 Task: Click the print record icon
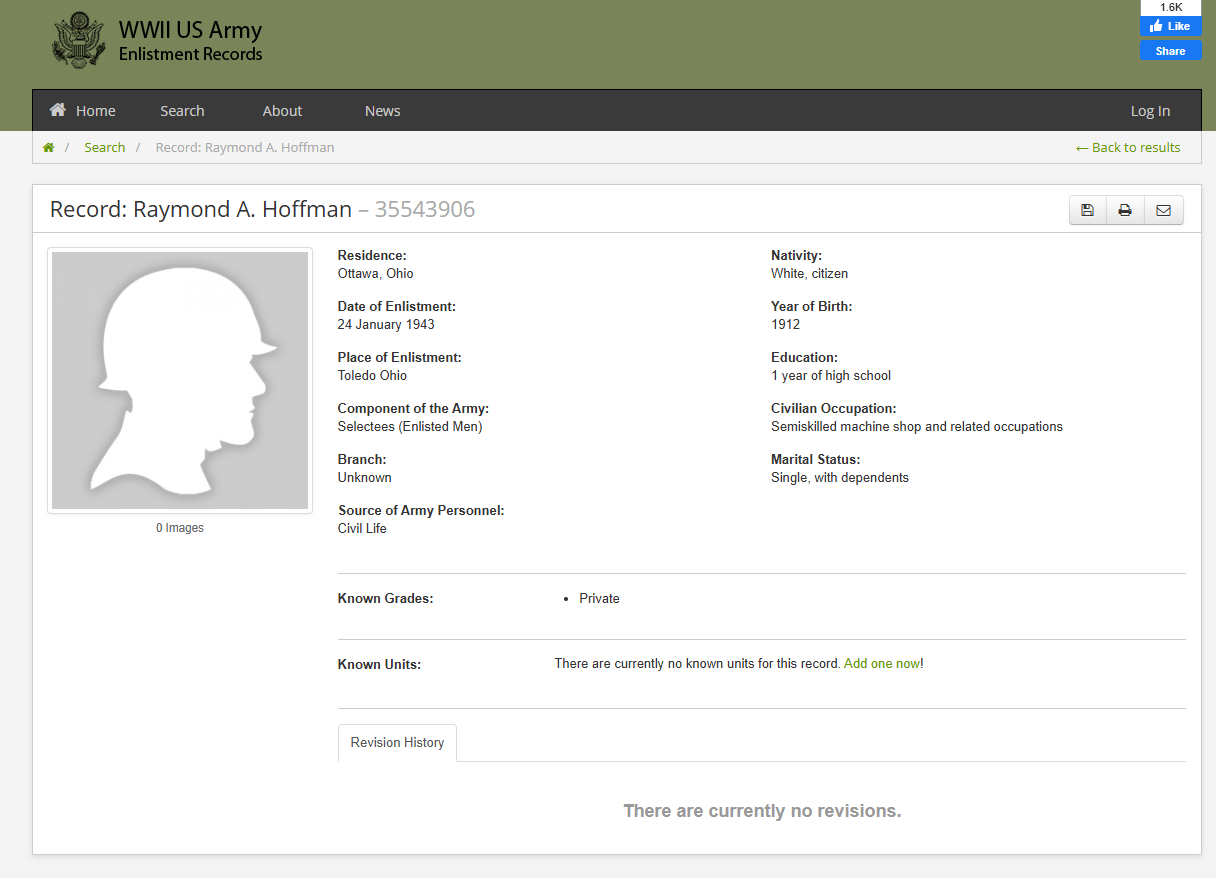coord(1125,210)
